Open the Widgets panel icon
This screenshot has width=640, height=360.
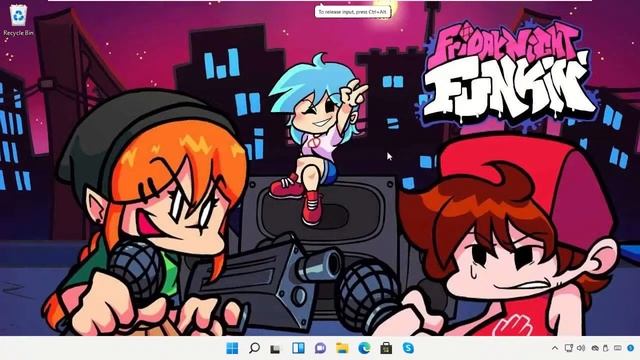tap(298, 348)
